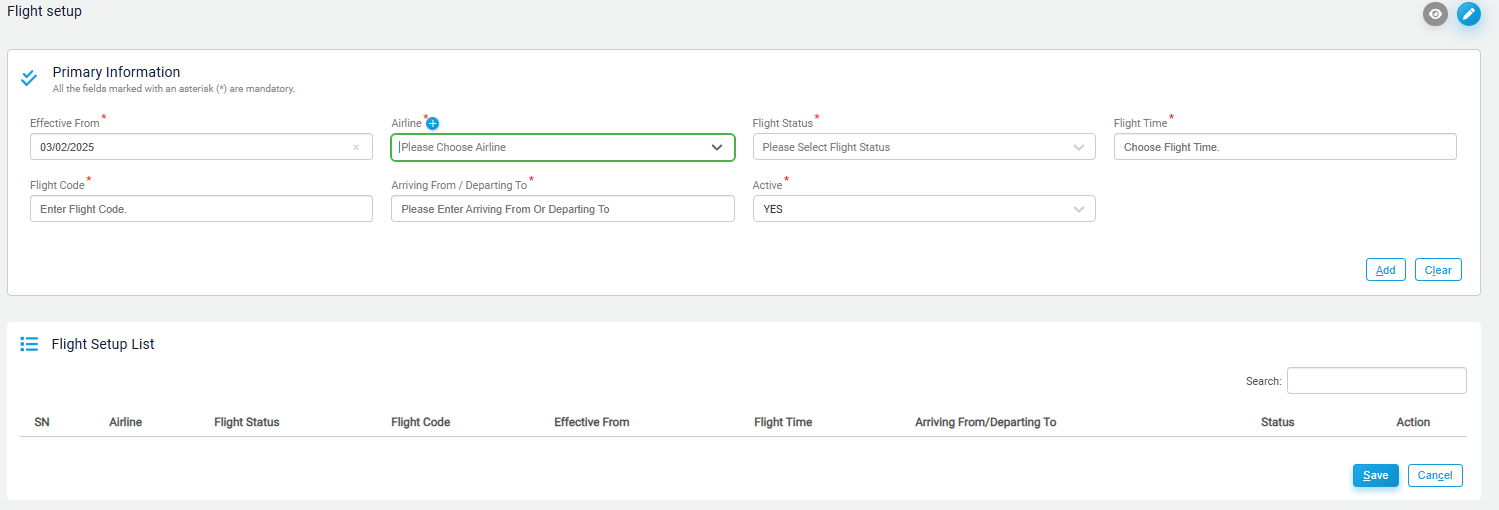The width and height of the screenshot is (1499, 510).
Task: Click the Clear button
Action: tap(1438, 270)
